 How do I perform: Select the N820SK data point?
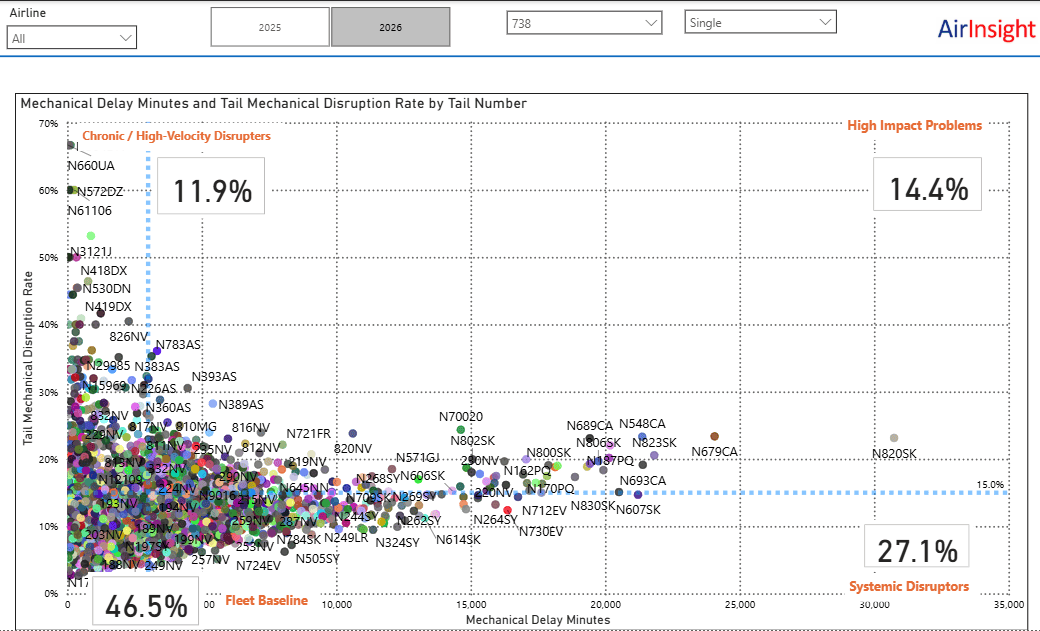pyautogui.click(x=894, y=438)
